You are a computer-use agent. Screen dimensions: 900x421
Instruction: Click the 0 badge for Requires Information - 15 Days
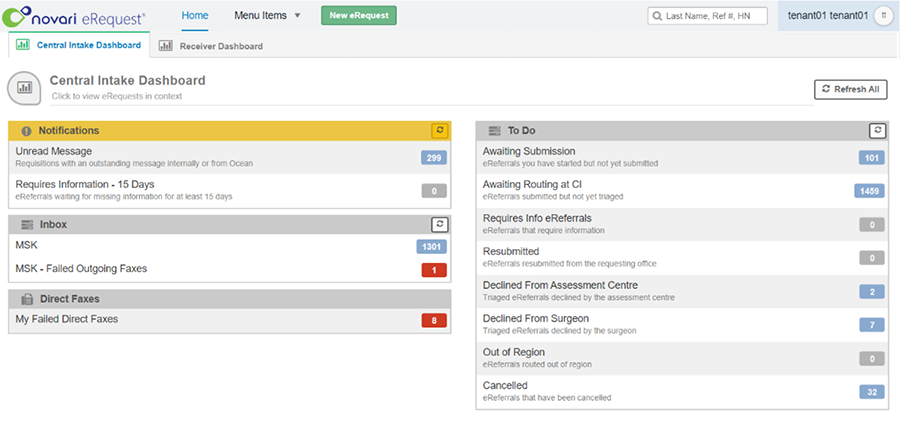coord(433,191)
